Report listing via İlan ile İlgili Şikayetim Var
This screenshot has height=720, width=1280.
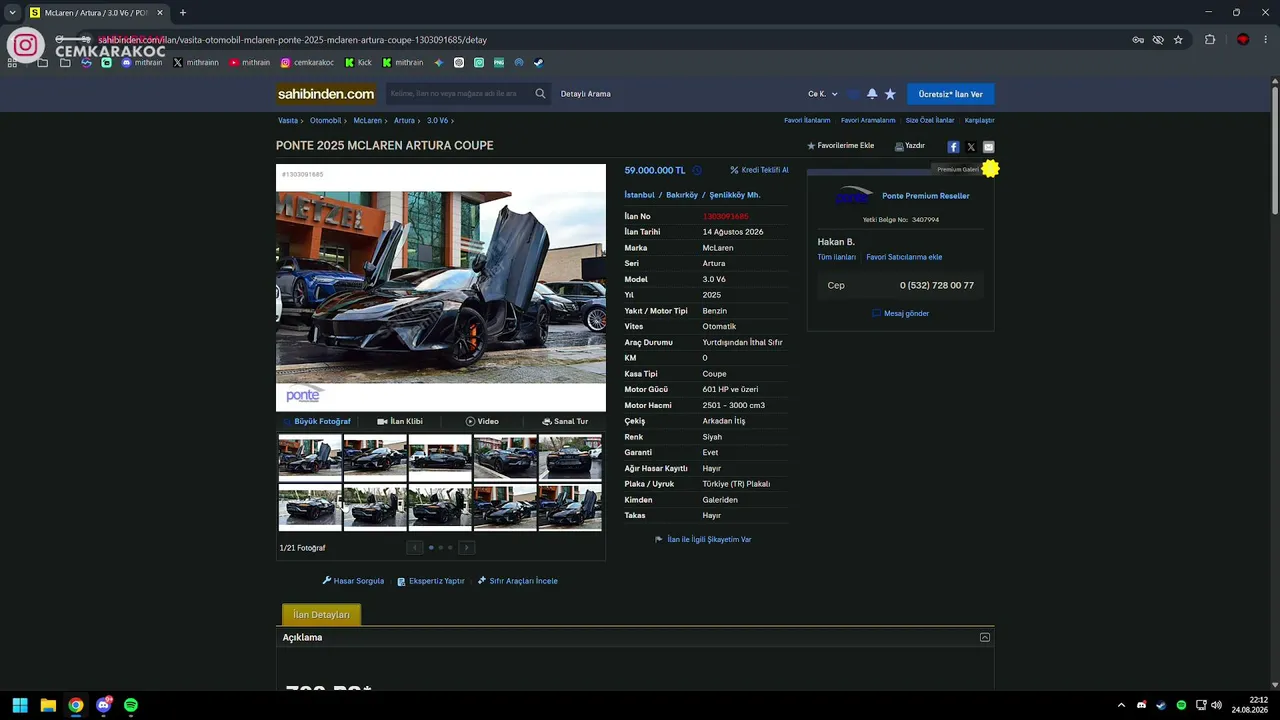[703, 539]
